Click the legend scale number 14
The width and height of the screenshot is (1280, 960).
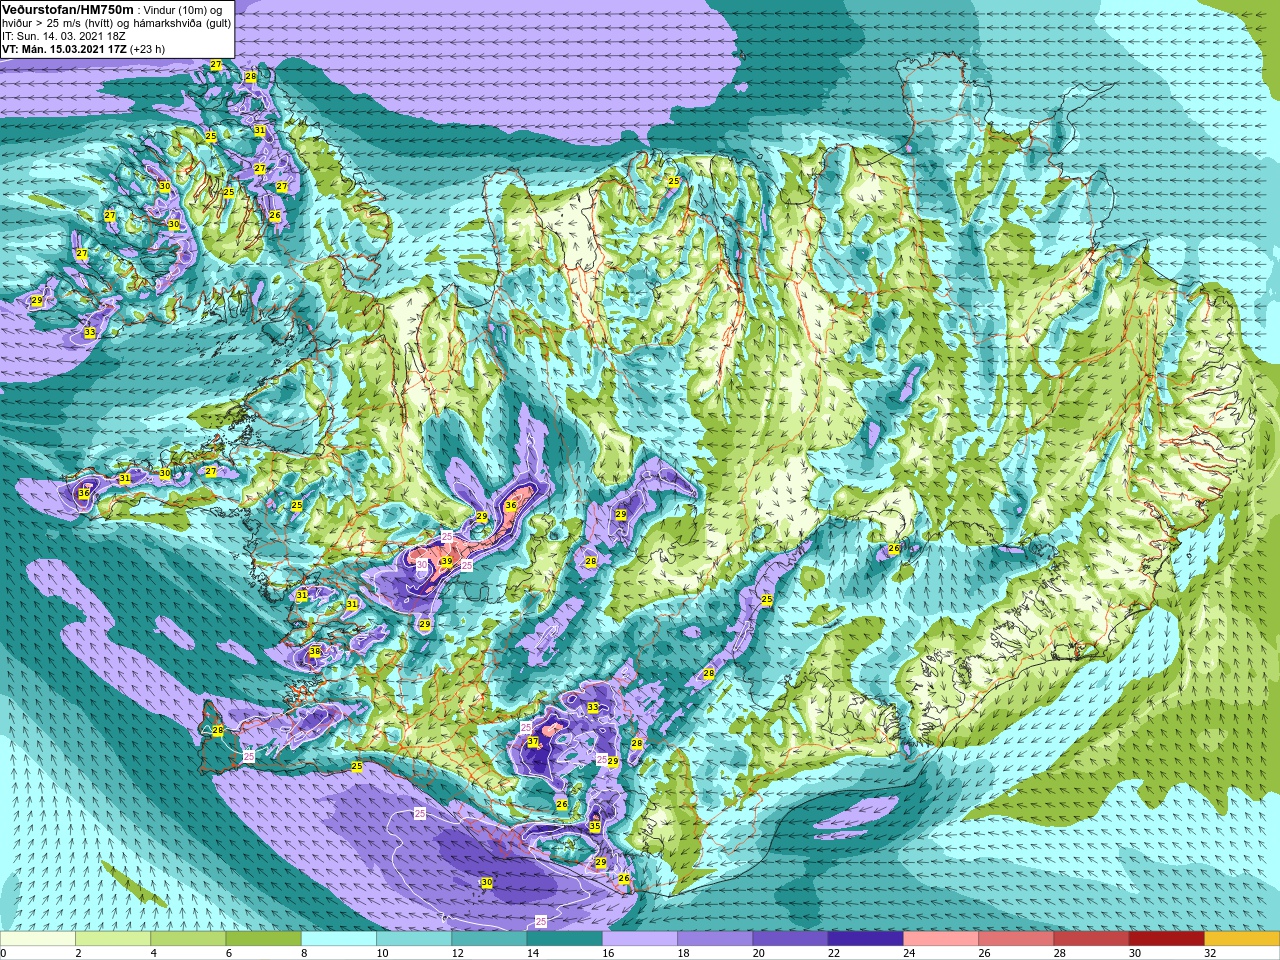tap(533, 953)
